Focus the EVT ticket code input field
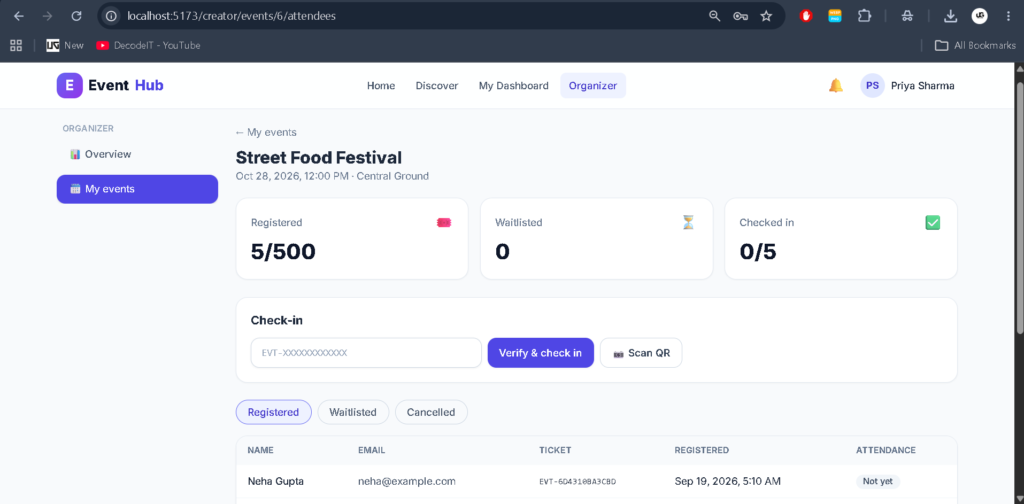The width and height of the screenshot is (1024, 504). click(366, 353)
